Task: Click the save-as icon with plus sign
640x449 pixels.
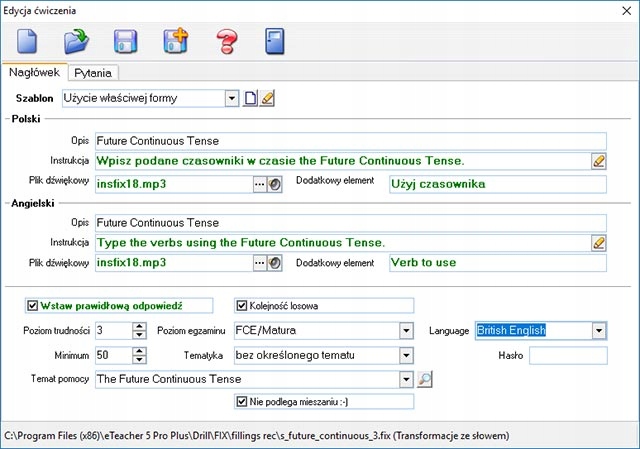Action: tap(175, 42)
